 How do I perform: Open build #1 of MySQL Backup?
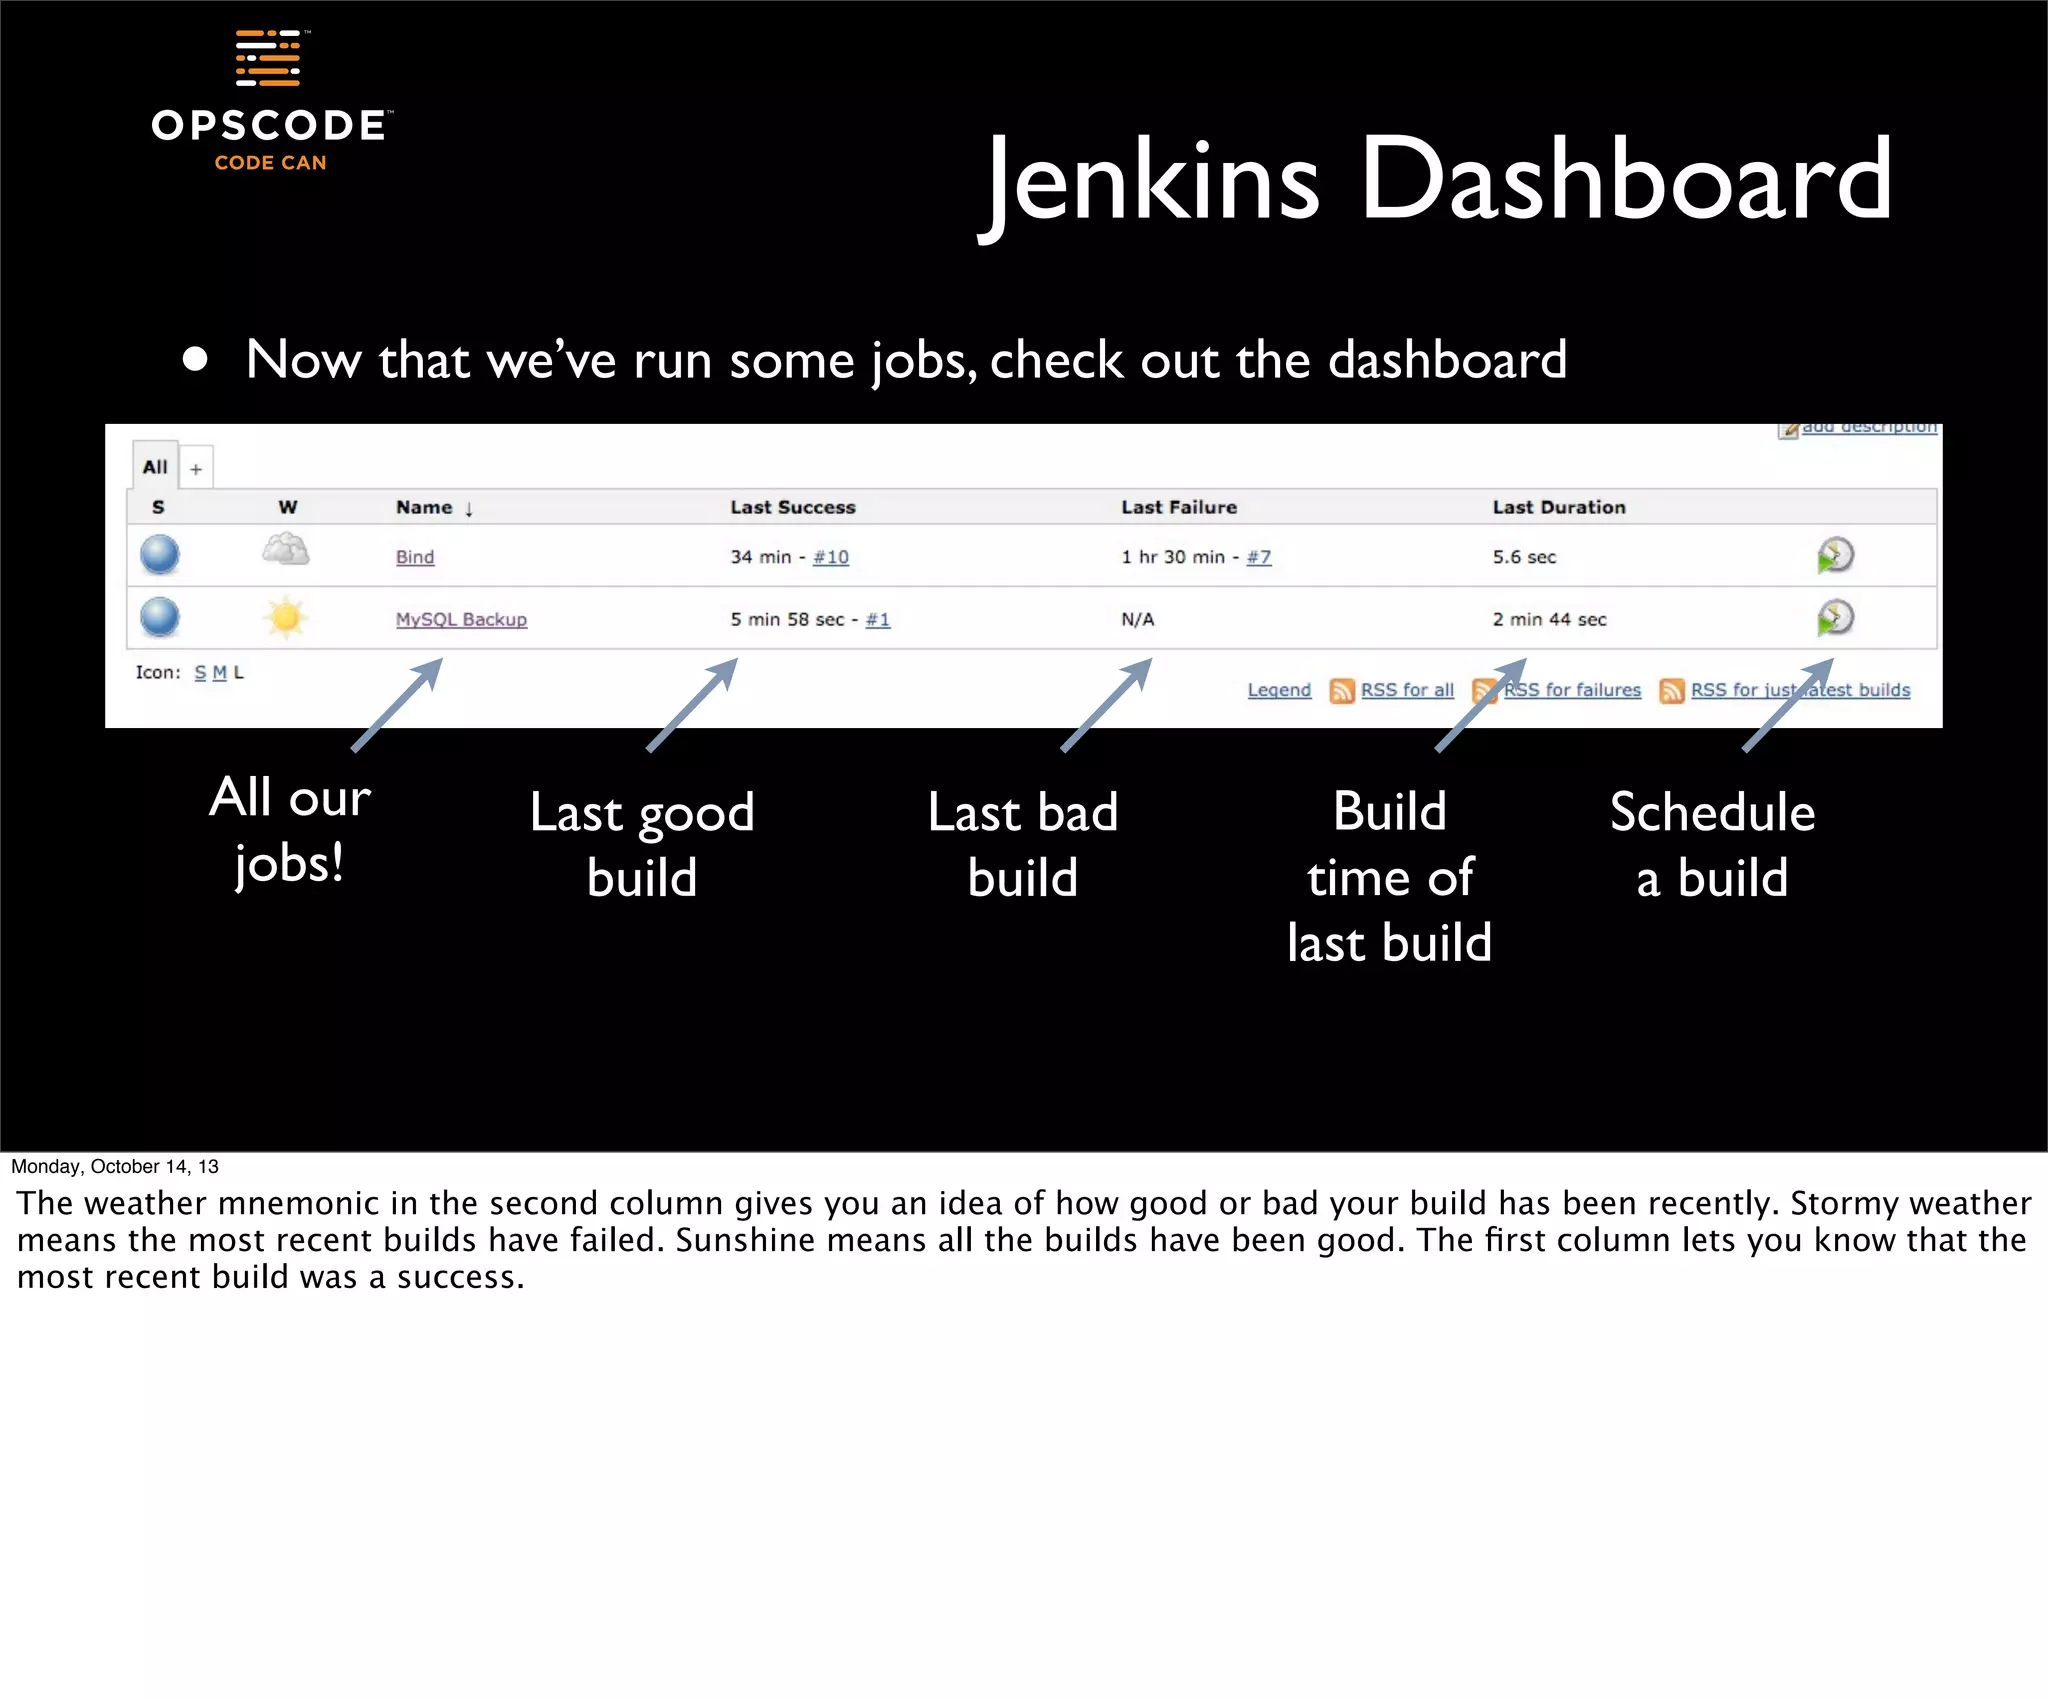[878, 620]
